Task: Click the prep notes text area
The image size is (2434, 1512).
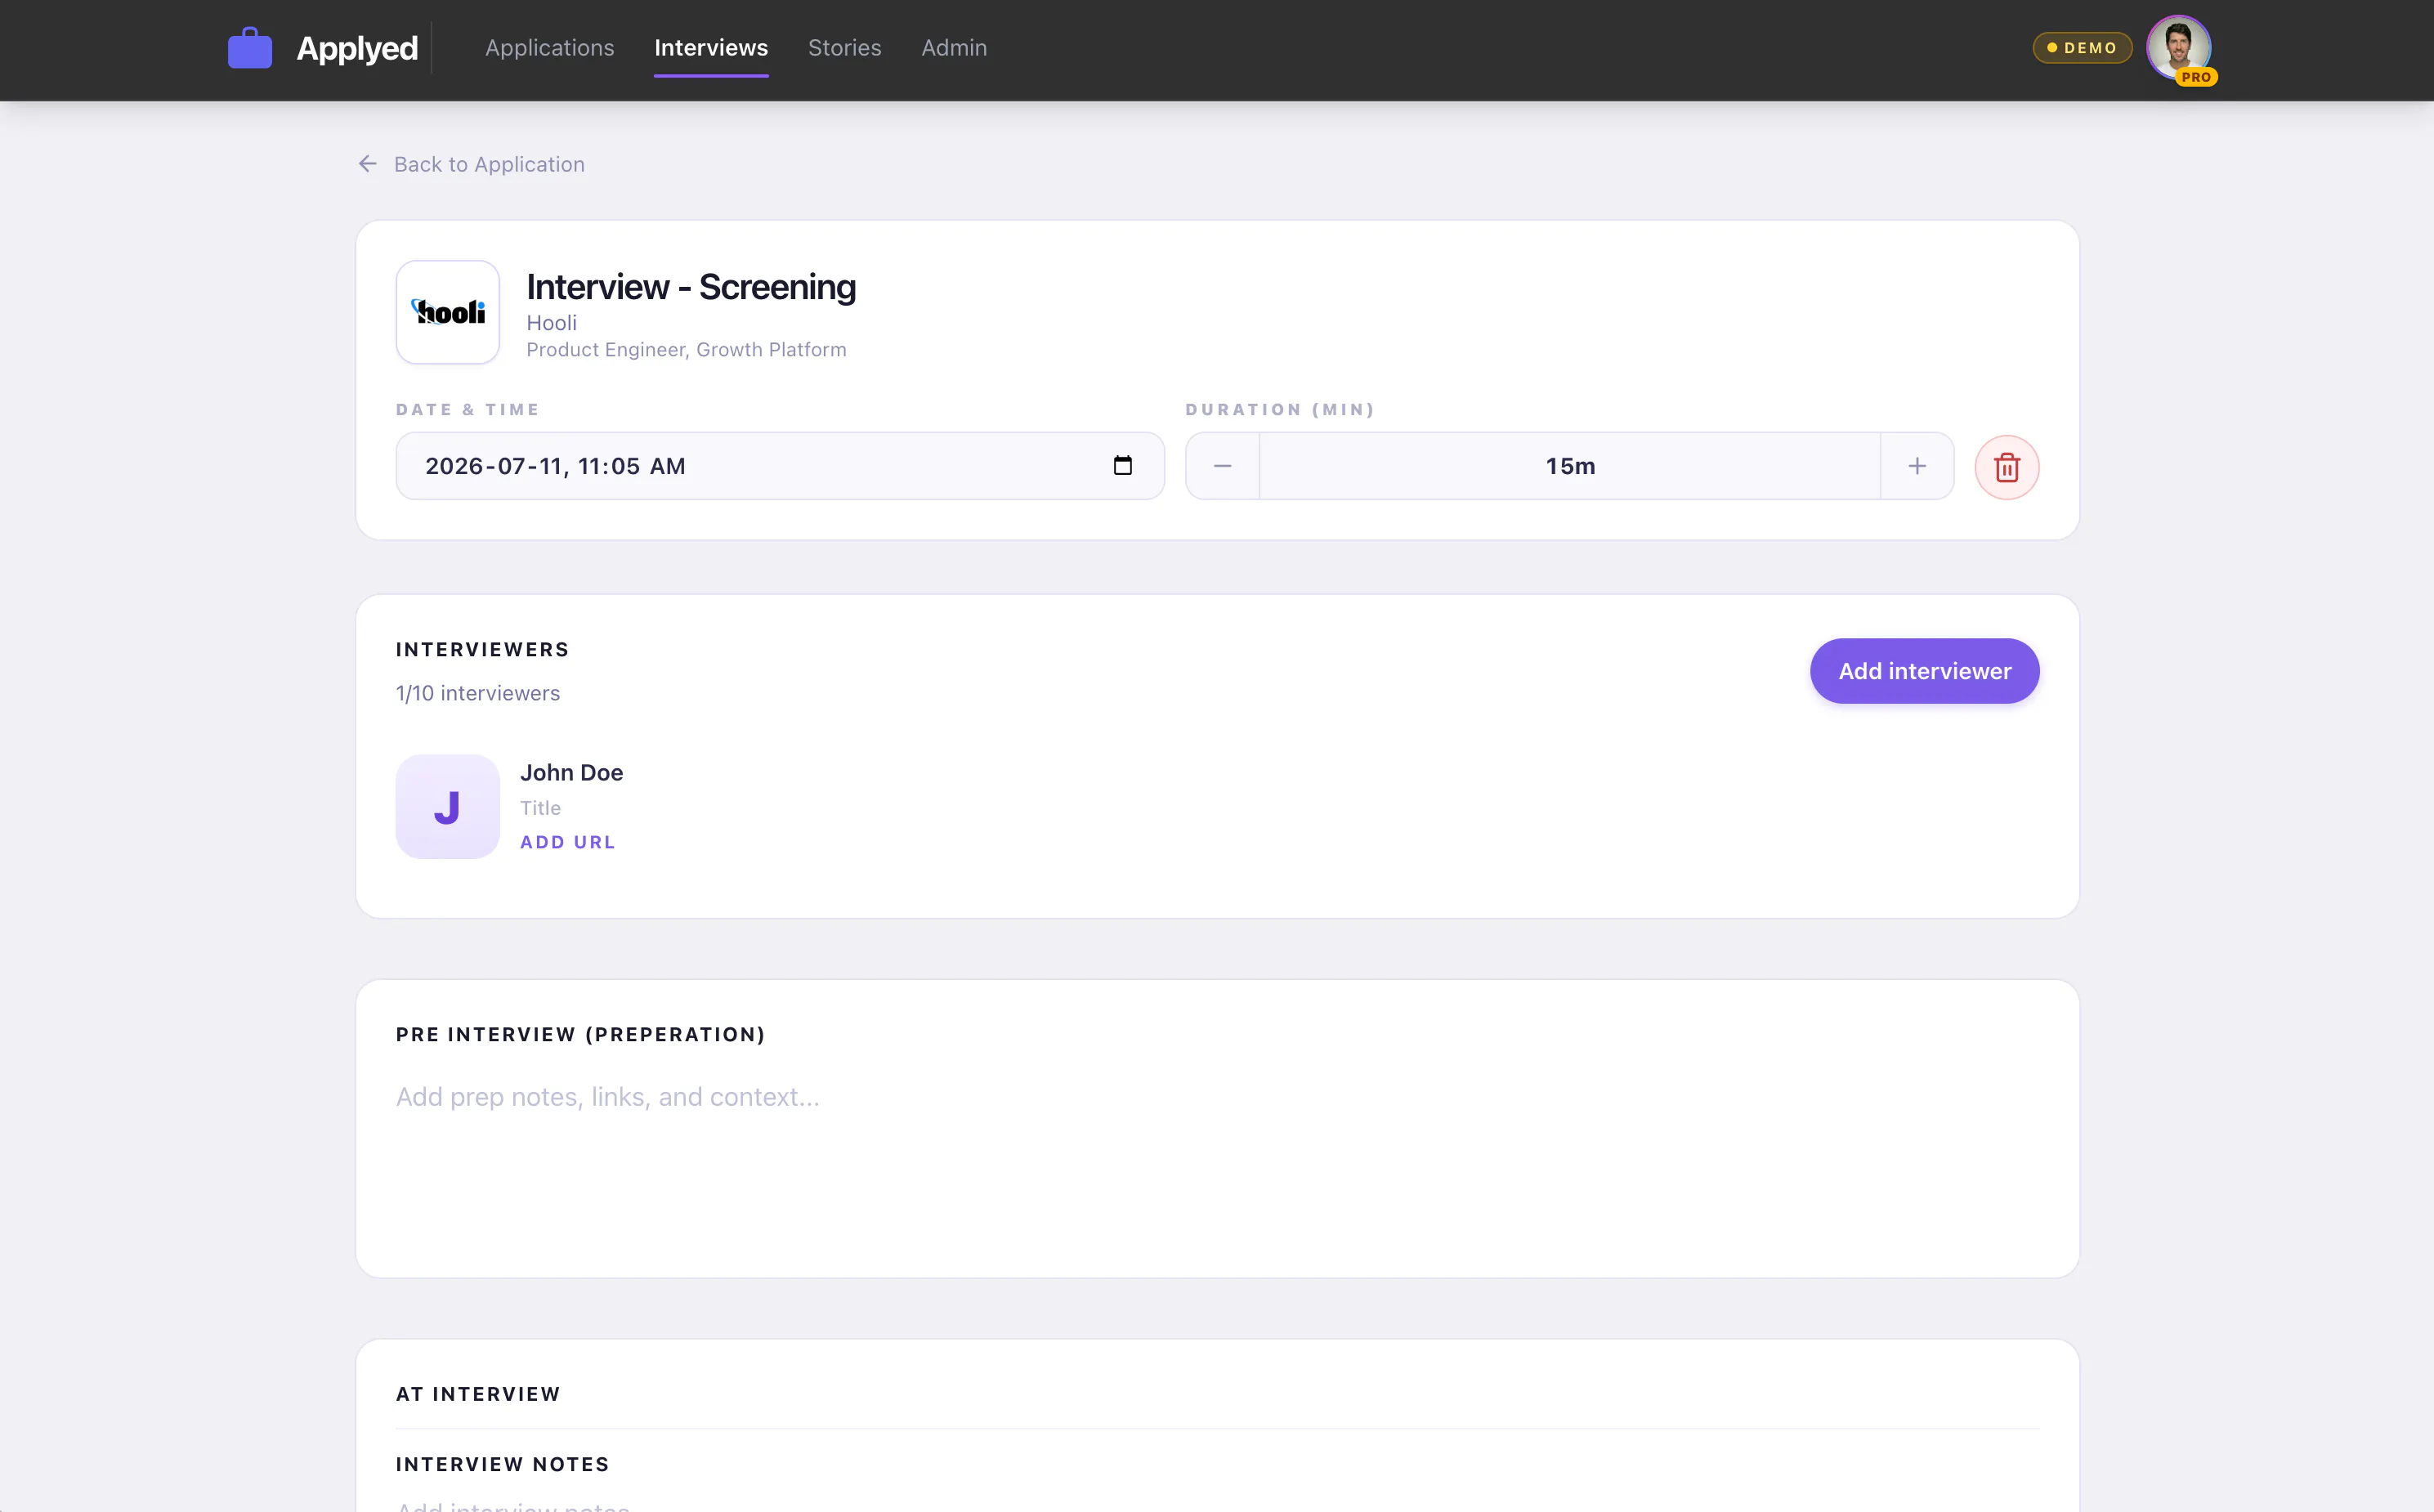Action: coord(1217,1160)
